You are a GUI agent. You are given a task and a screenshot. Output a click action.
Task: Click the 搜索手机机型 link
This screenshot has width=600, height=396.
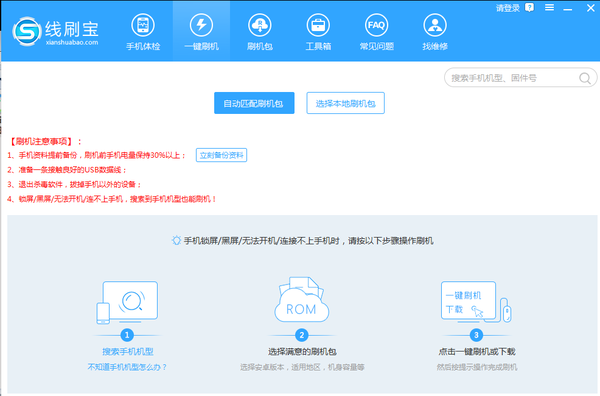pos(127,352)
